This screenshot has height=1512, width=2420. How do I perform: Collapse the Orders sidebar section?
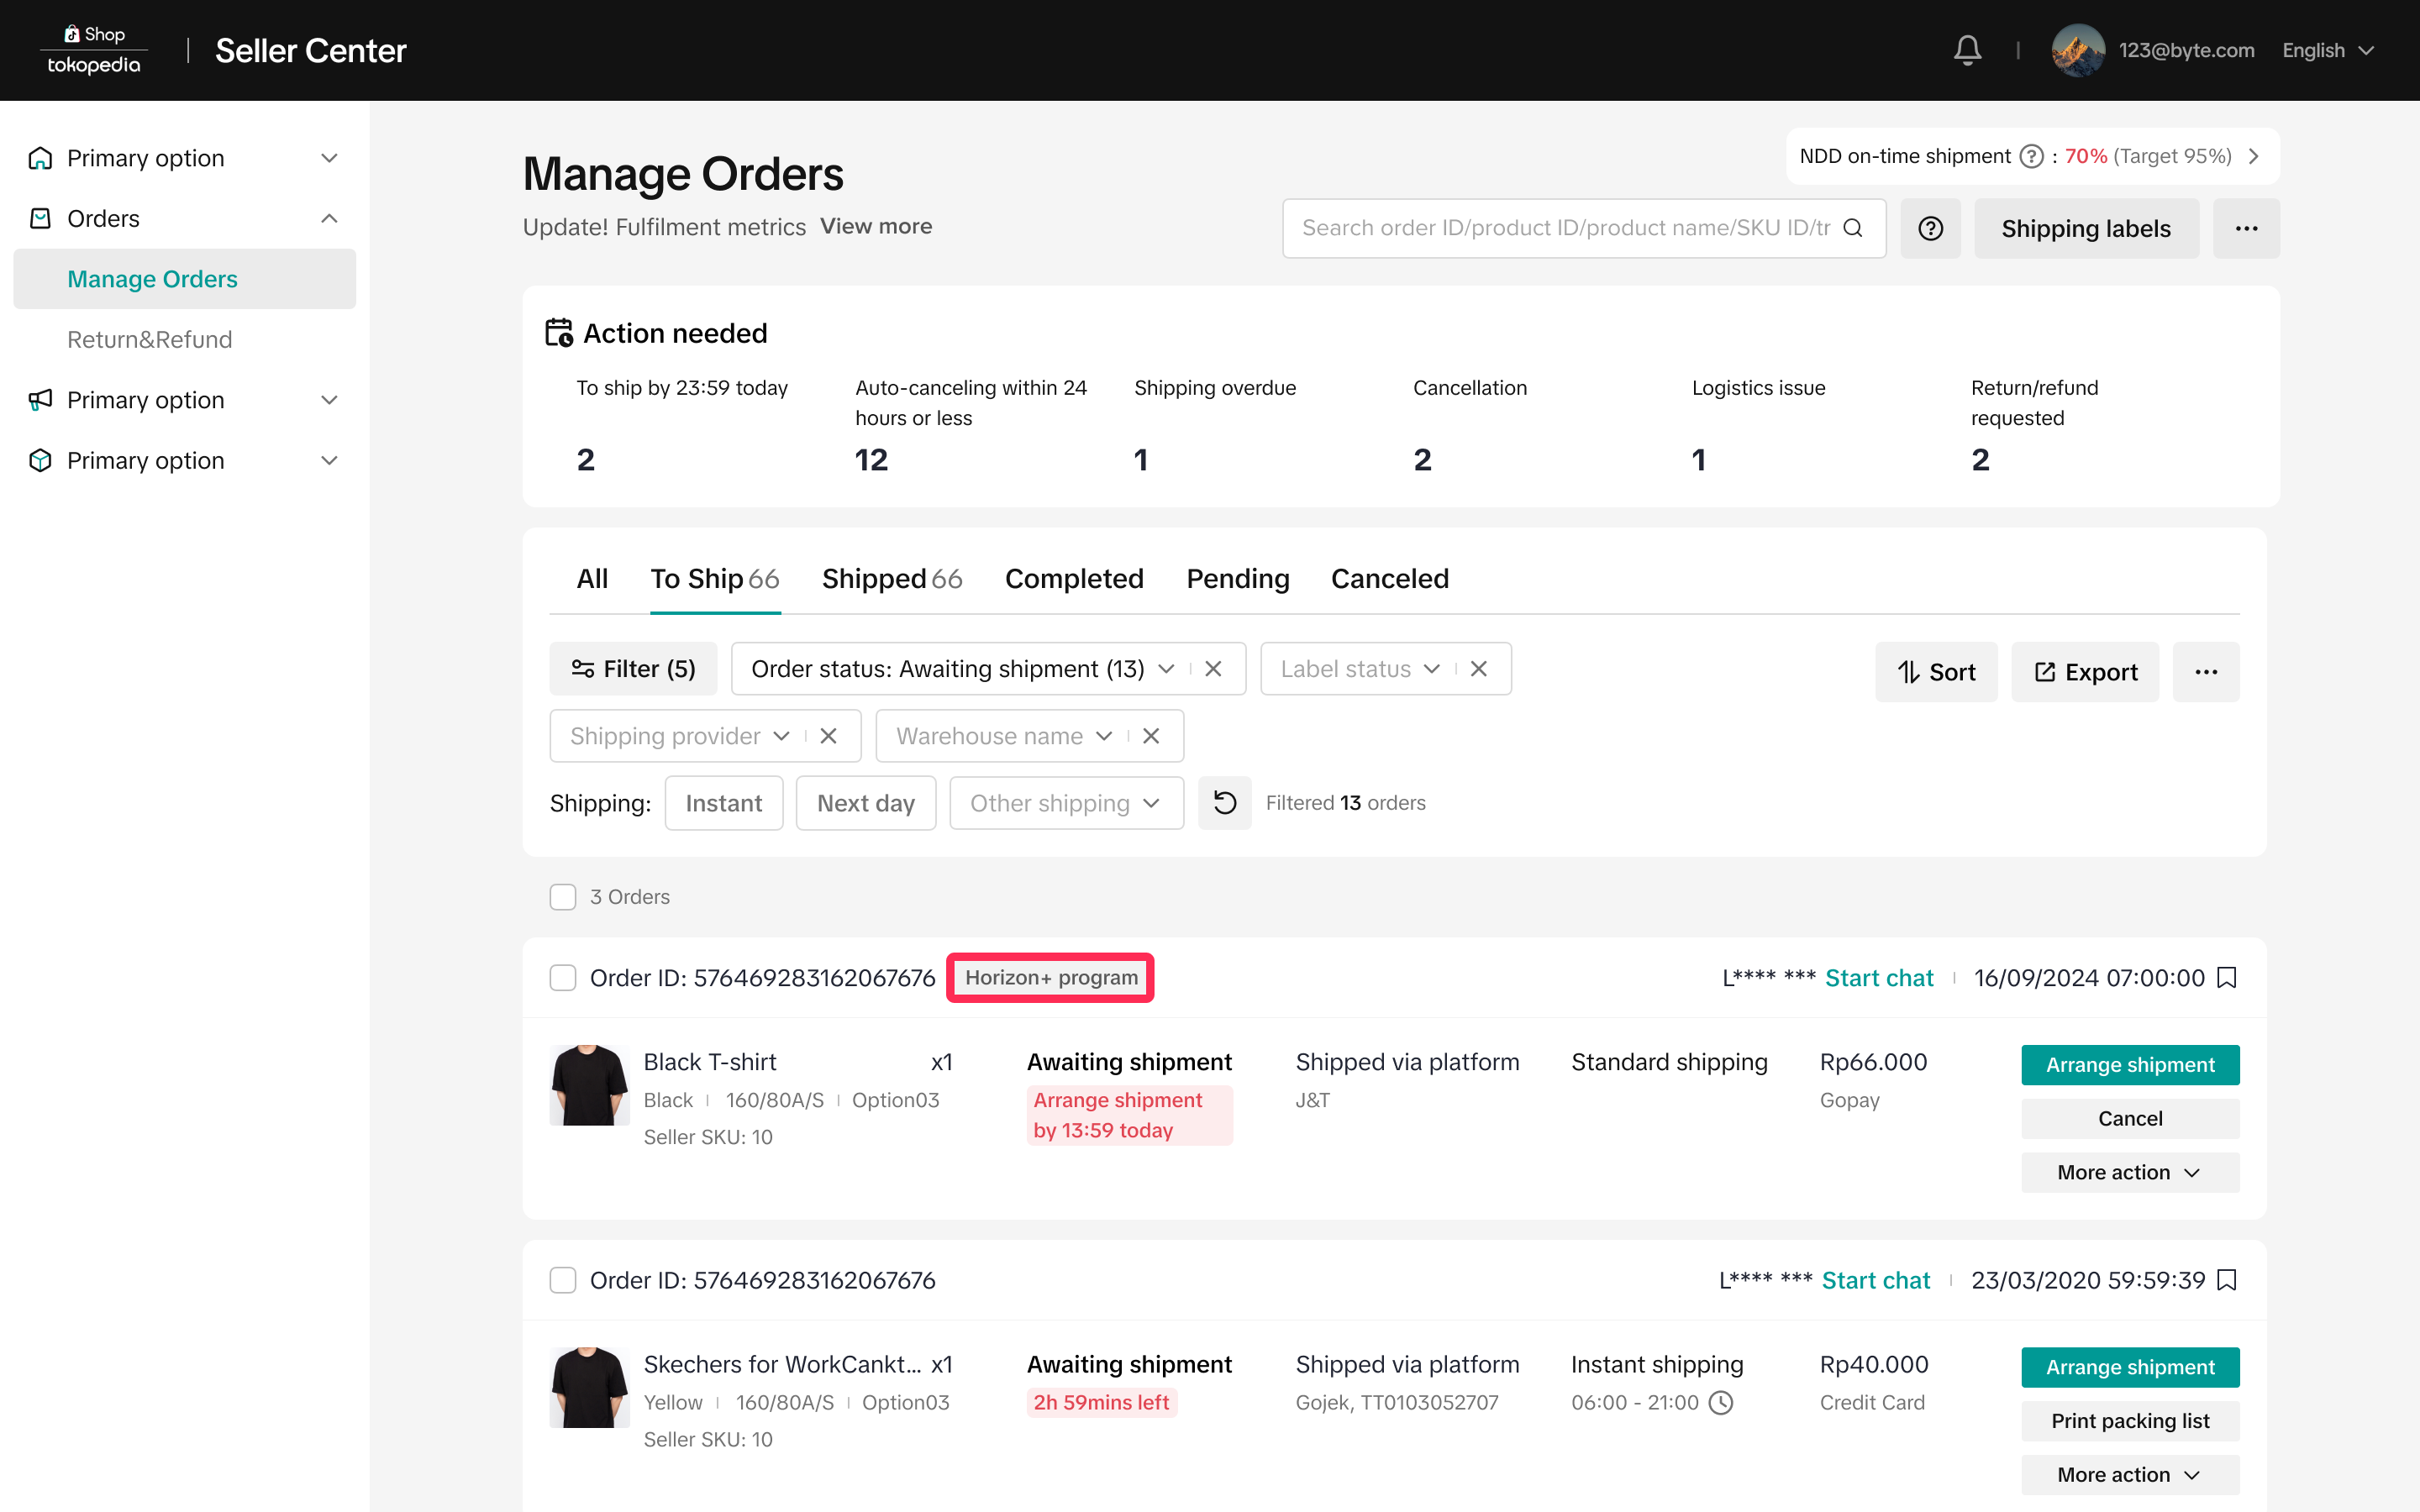[x=329, y=218]
